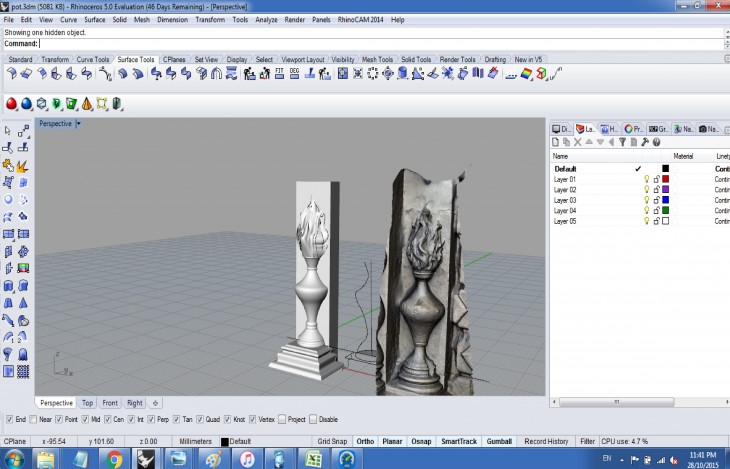The width and height of the screenshot is (730, 469).
Task: Click the Layers panel help question icon
Action: [x=656, y=142]
